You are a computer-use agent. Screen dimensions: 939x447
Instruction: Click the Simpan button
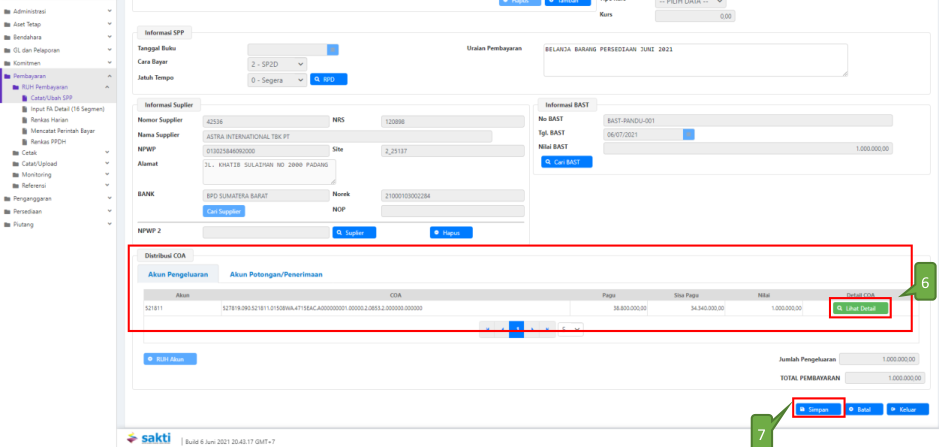816,409
